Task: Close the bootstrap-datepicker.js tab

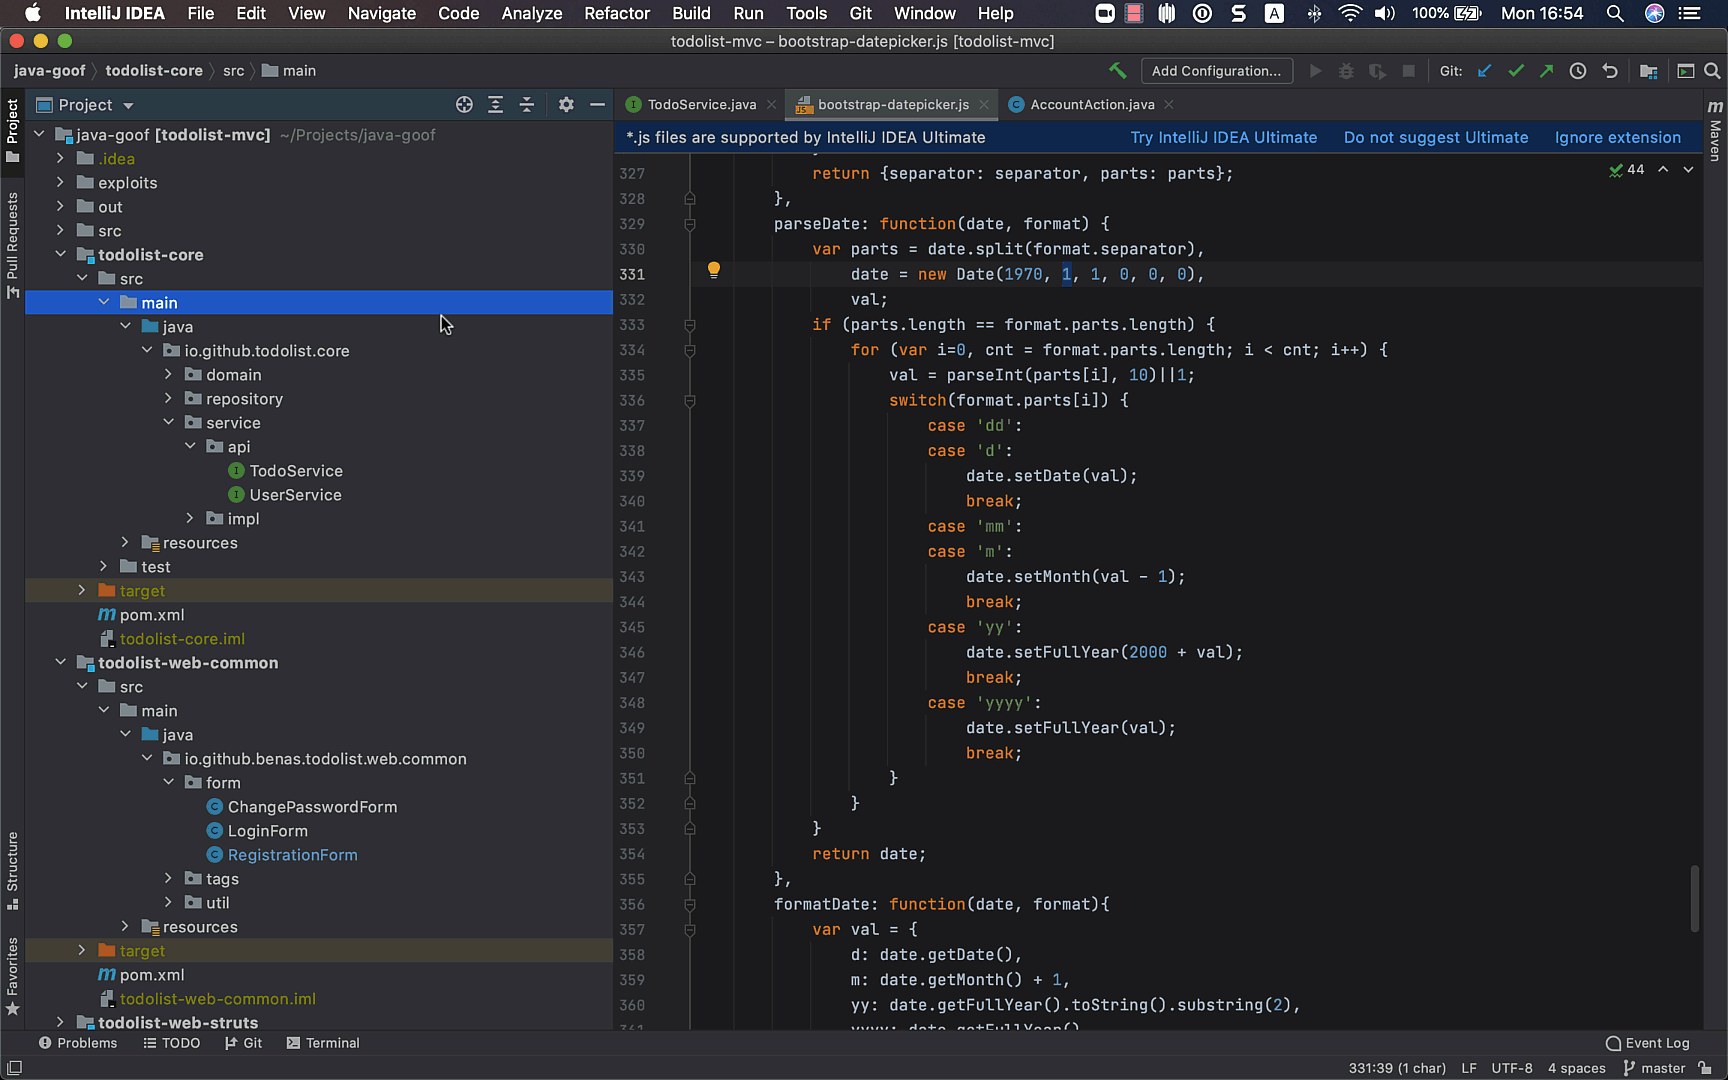Action: [984, 104]
